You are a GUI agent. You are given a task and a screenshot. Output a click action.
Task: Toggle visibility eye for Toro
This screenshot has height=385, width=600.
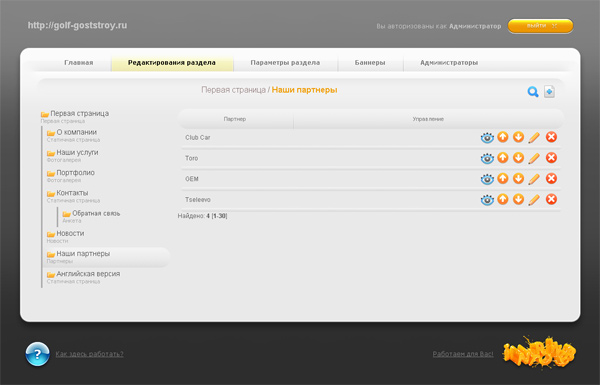pos(487,158)
